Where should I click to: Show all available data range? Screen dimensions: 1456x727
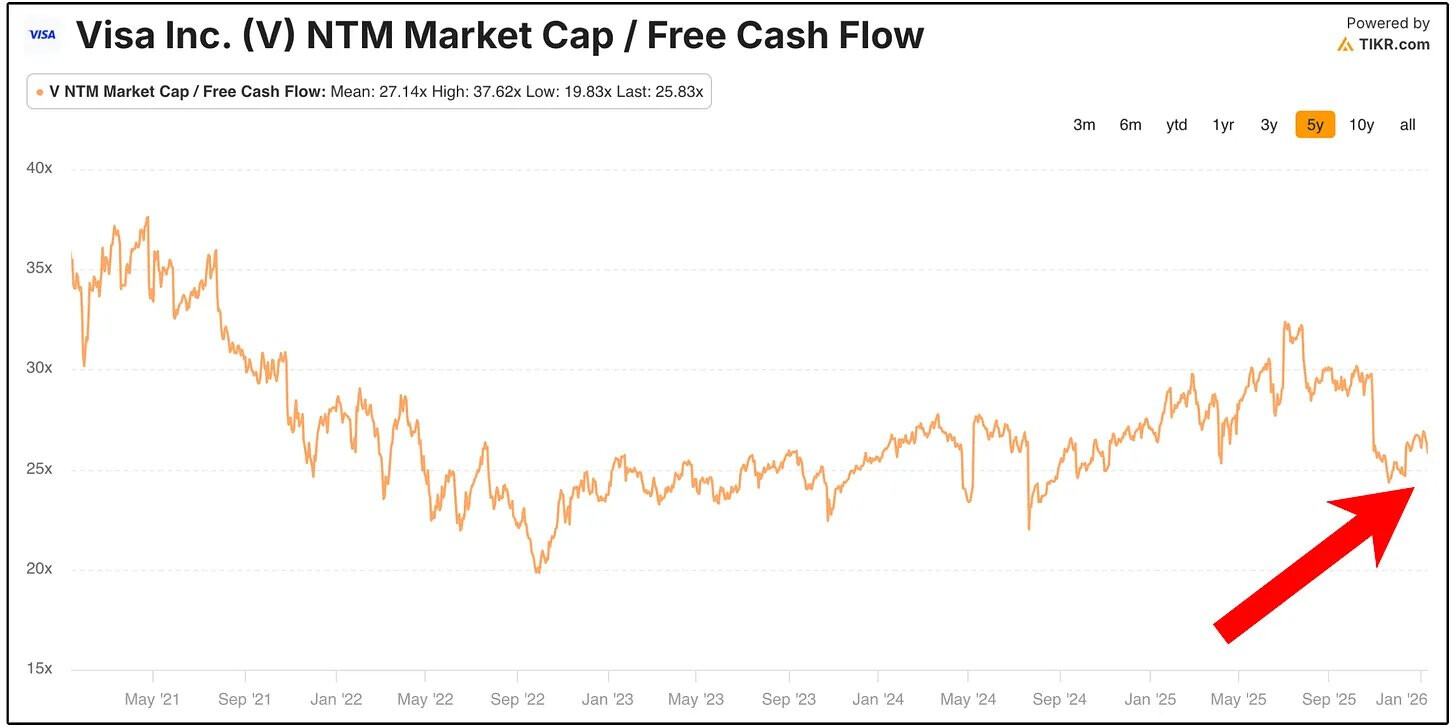click(x=1408, y=125)
